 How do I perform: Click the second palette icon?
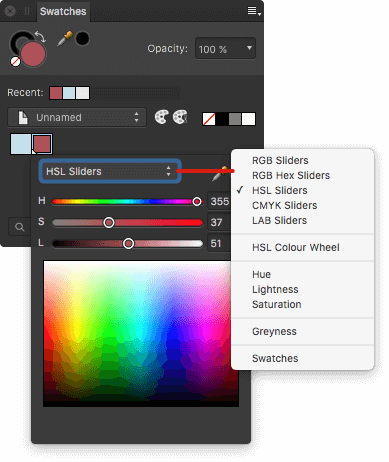pos(180,117)
